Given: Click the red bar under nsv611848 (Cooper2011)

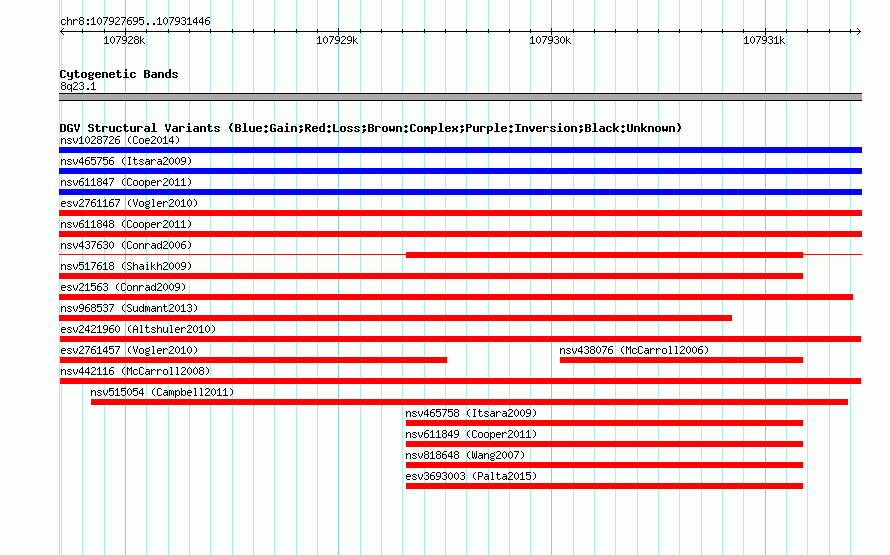Looking at the screenshot, I should tap(460, 234).
